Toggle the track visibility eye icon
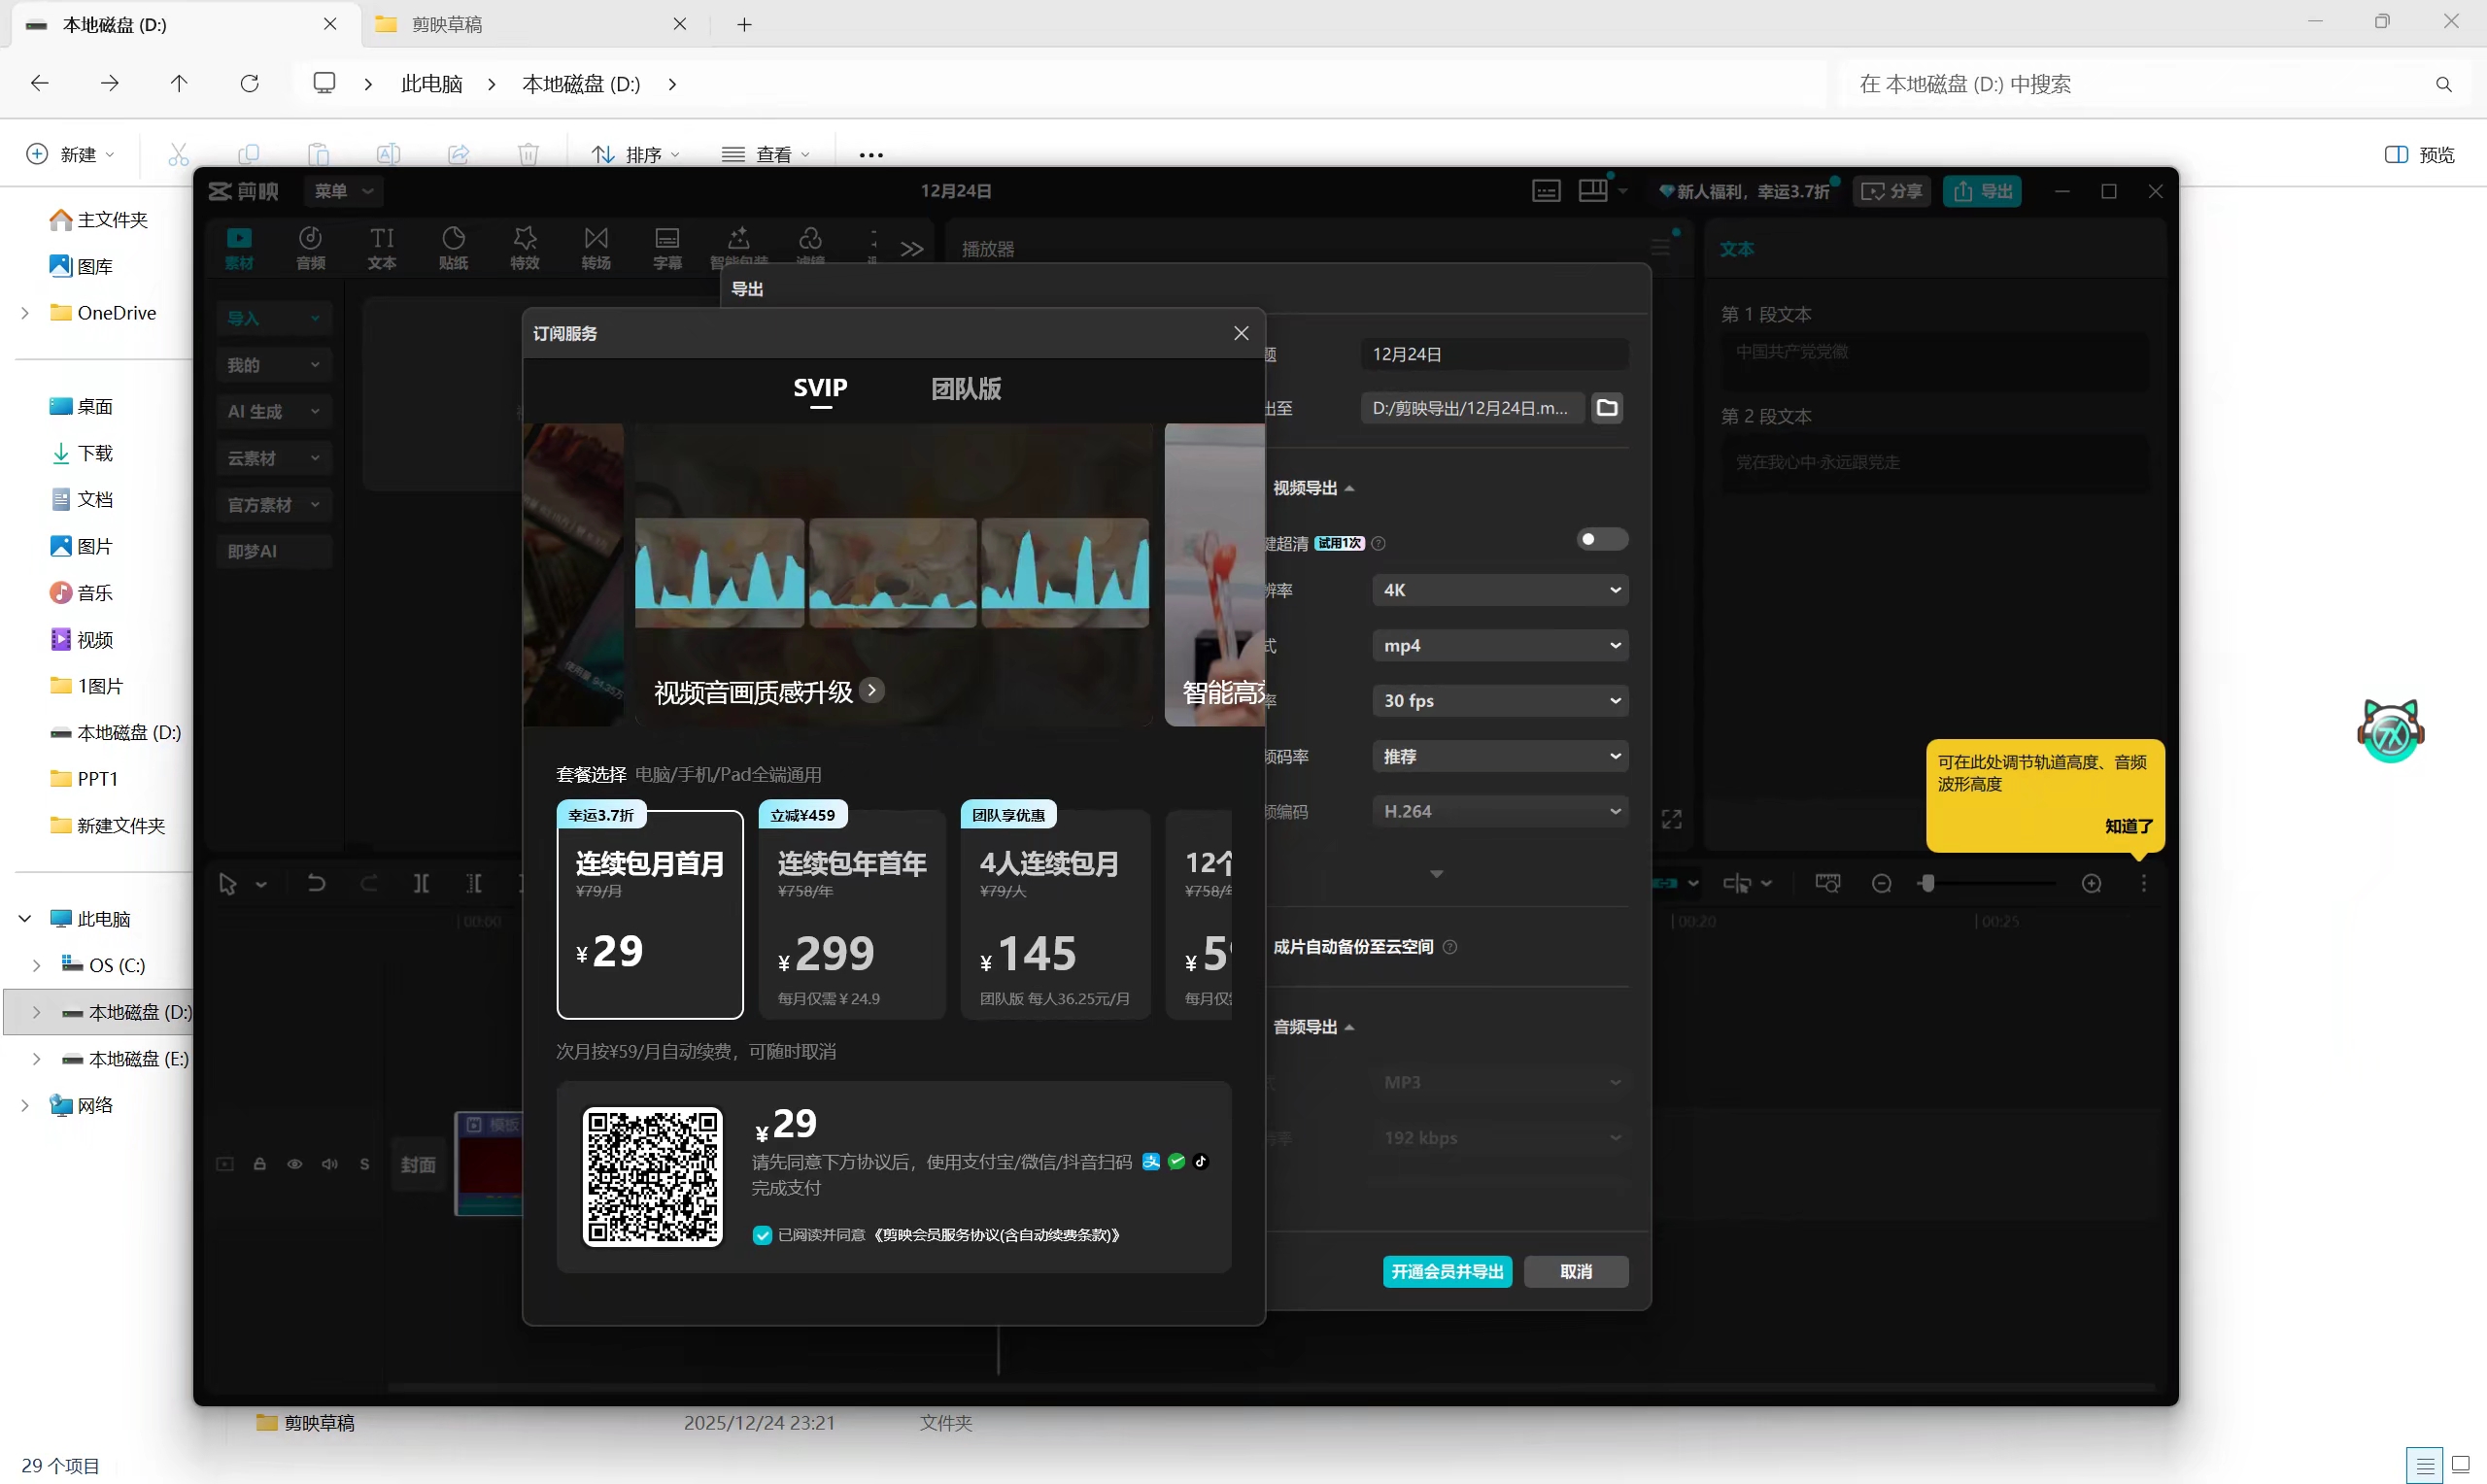The height and width of the screenshot is (1484, 2487). [294, 1164]
